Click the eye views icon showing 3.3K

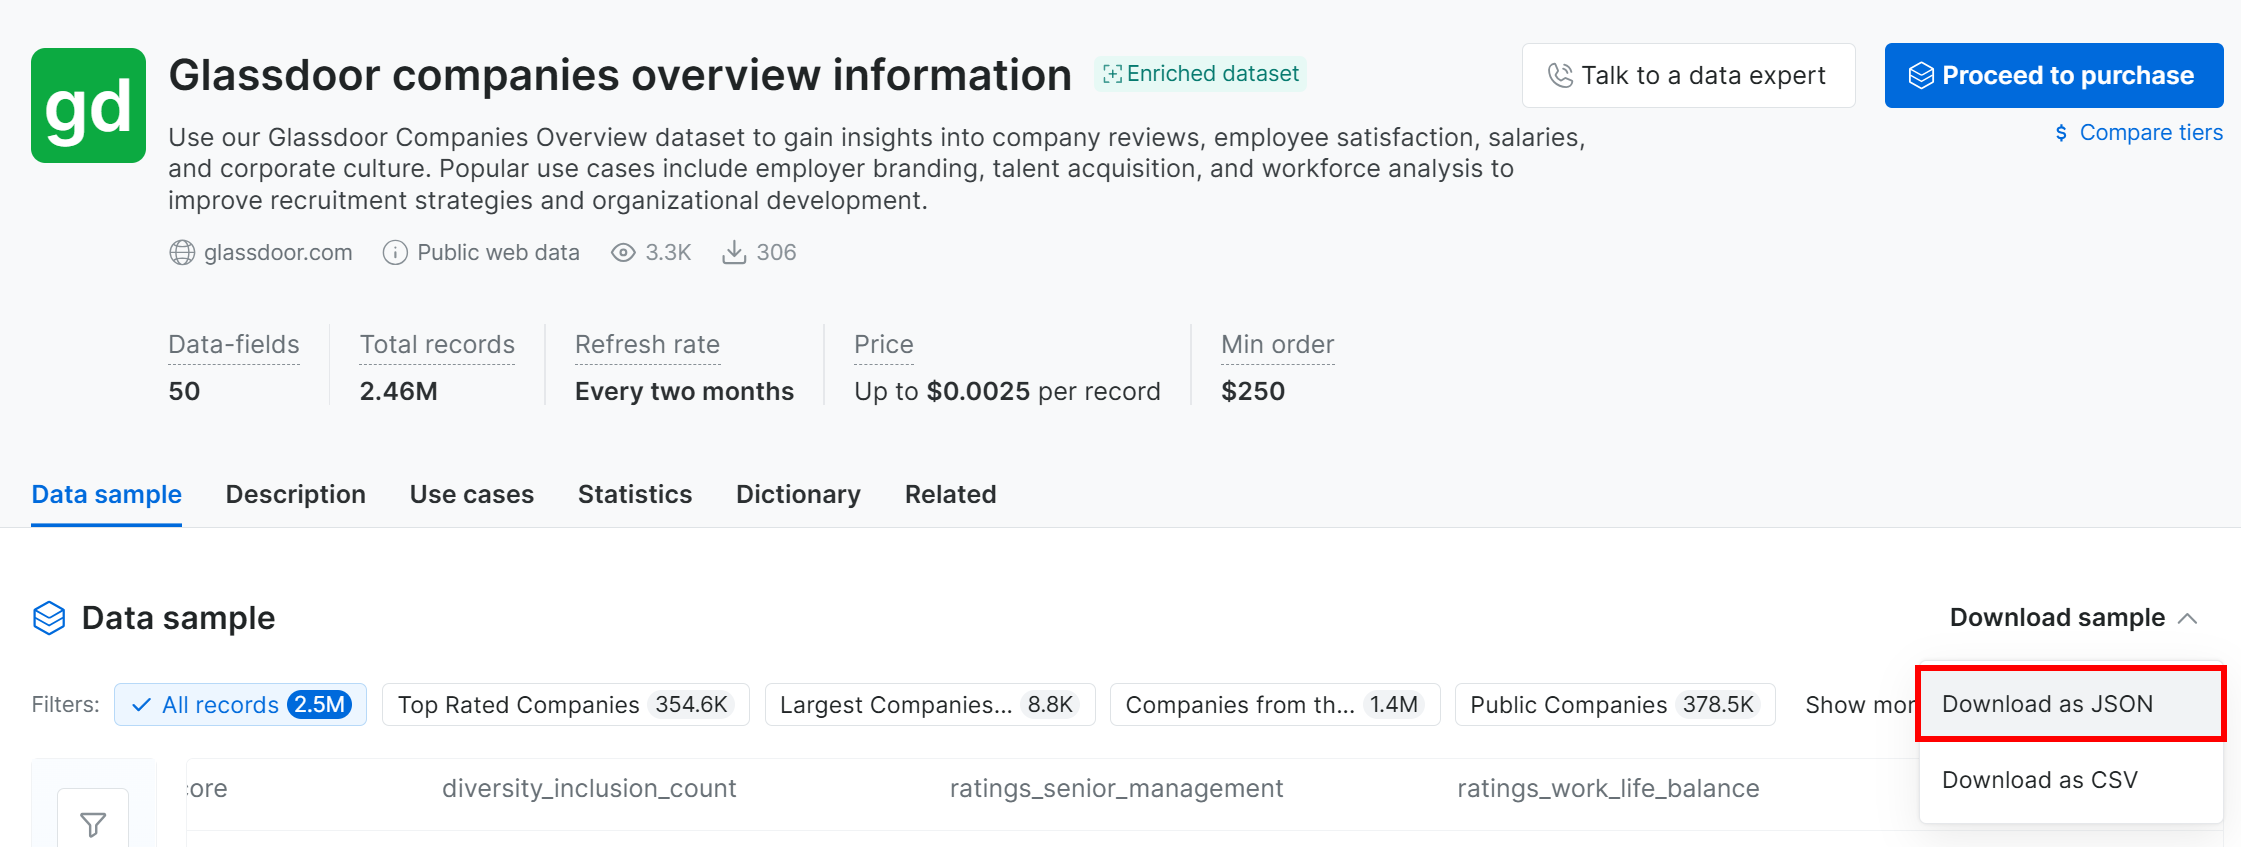click(623, 253)
